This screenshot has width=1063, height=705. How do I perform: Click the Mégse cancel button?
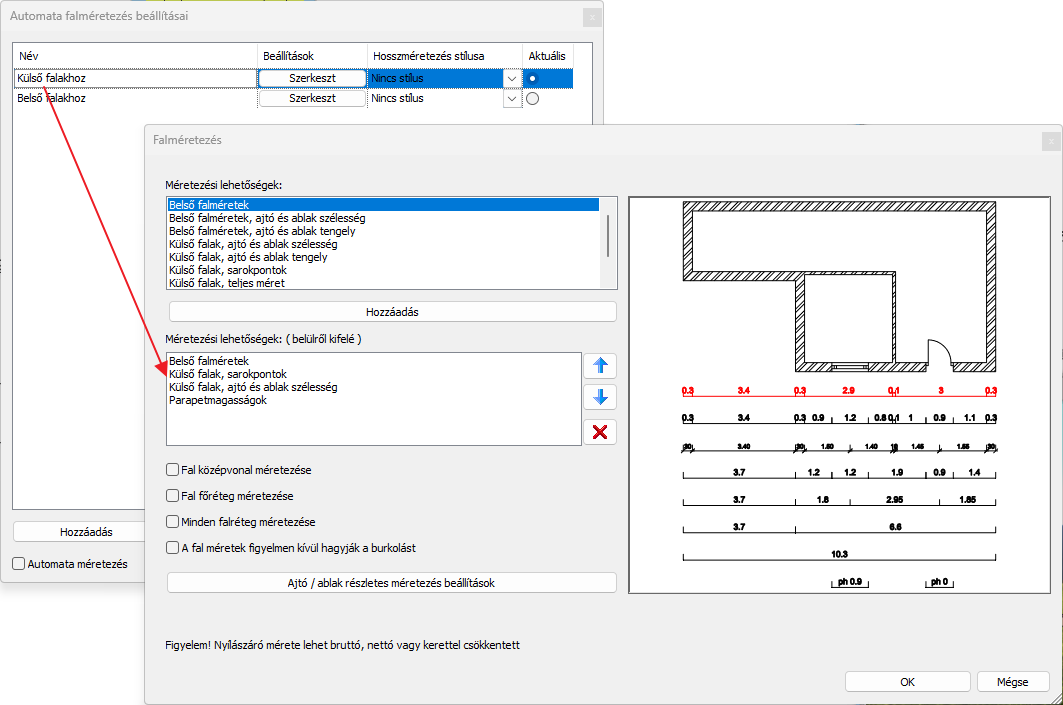(1012, 682)
